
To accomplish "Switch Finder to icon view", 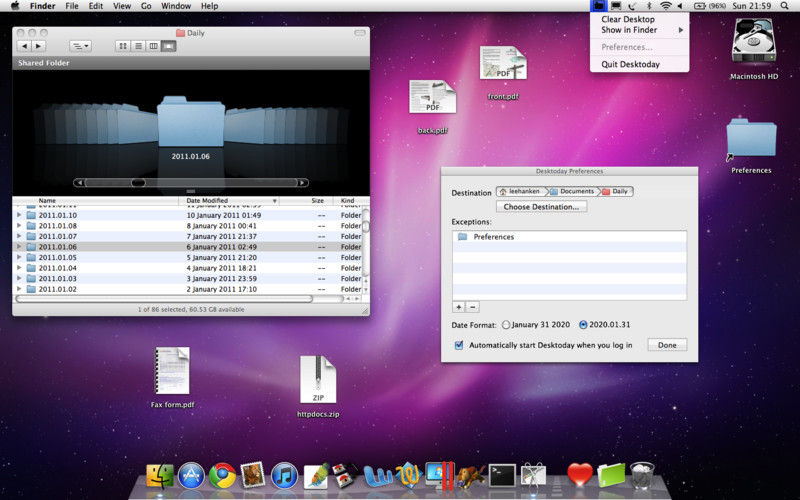I will [122, 46].
